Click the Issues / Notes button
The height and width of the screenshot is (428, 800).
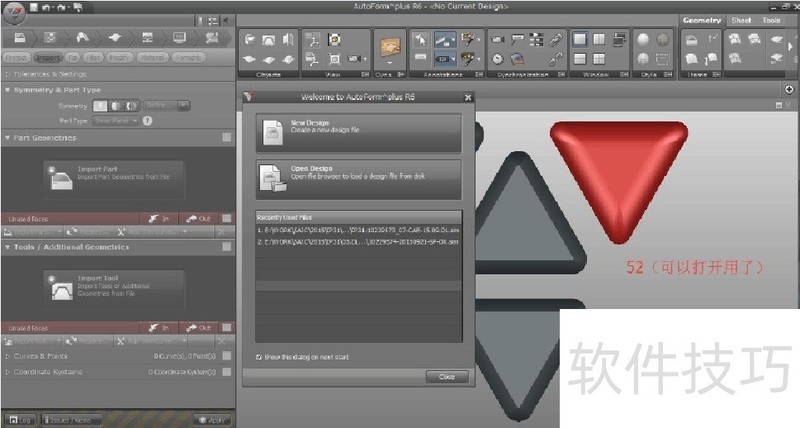71,420
